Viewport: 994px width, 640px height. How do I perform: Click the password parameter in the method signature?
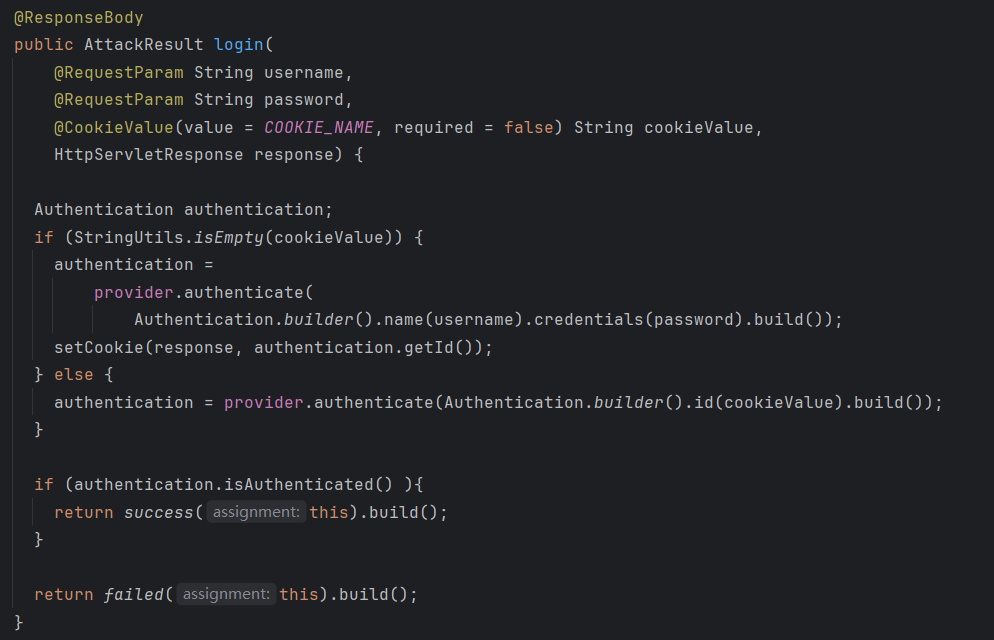coord(303,100)
